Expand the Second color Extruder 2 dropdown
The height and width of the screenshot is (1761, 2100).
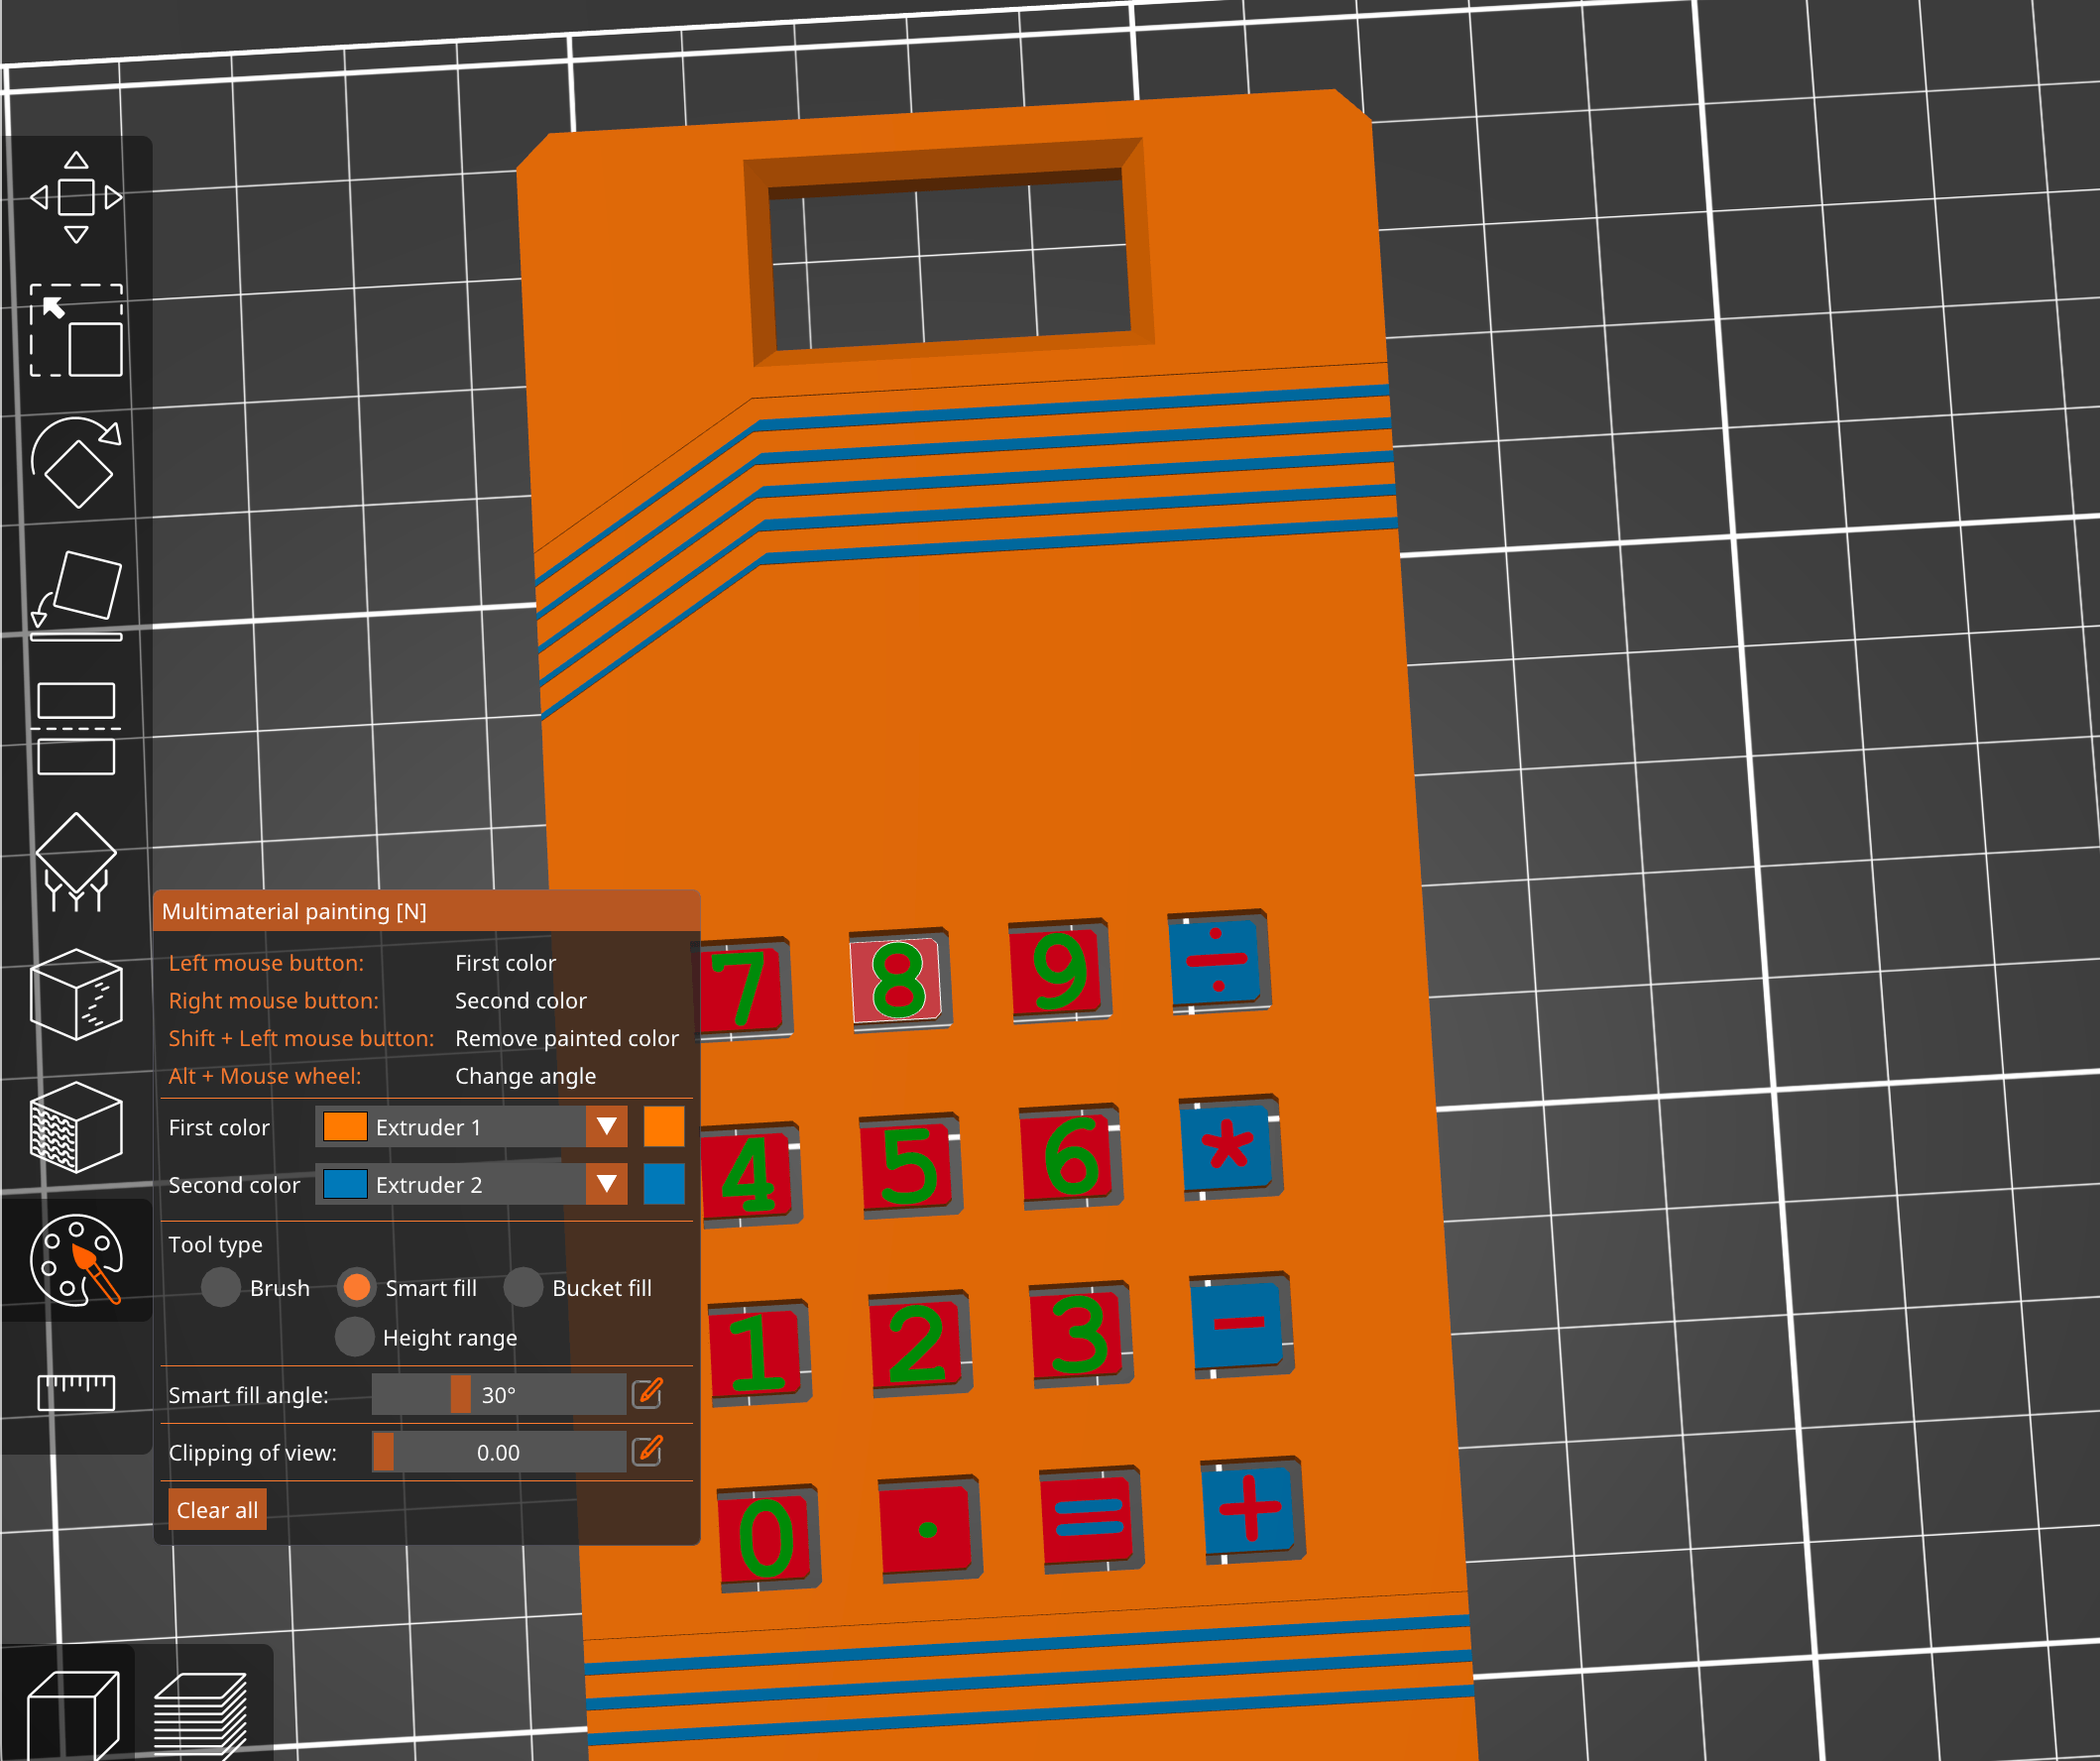point(471,1184)
